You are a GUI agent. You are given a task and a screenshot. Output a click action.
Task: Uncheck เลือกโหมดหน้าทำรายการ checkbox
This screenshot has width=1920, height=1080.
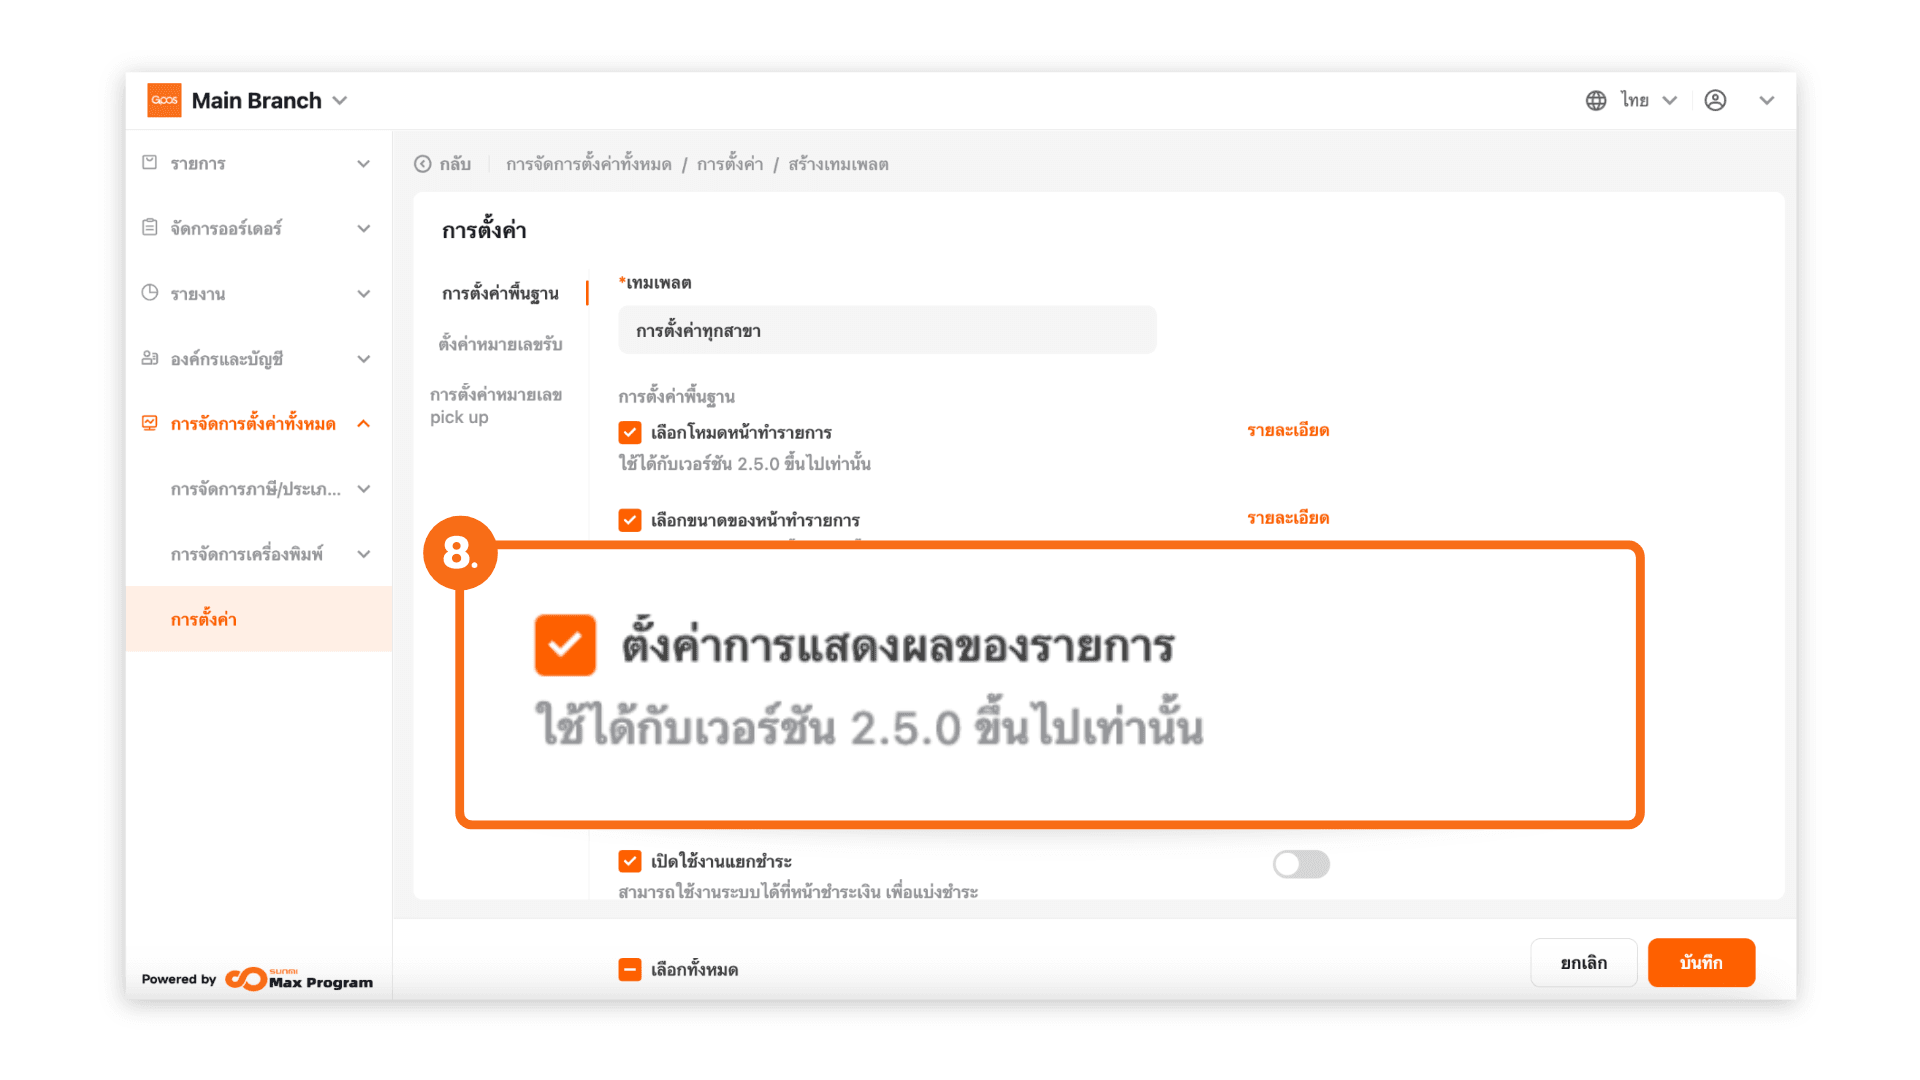coord(630,432)
